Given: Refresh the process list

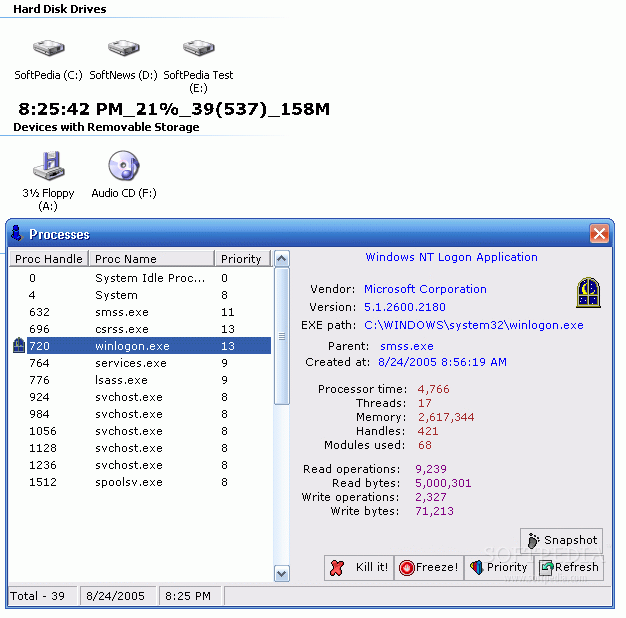Looking at the screenshot, I should [569, 567].
